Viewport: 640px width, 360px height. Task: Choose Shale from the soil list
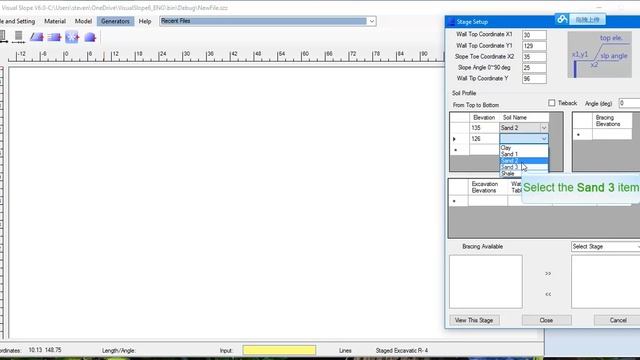(524, 173)
